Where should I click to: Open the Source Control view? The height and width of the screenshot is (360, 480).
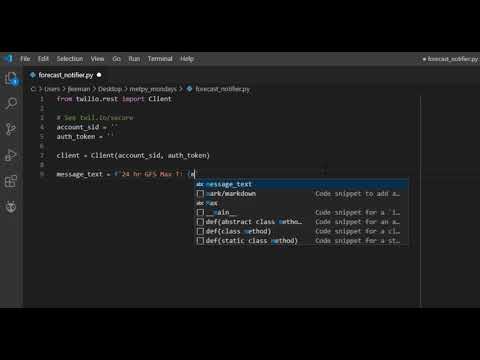[x=11, y=129]
